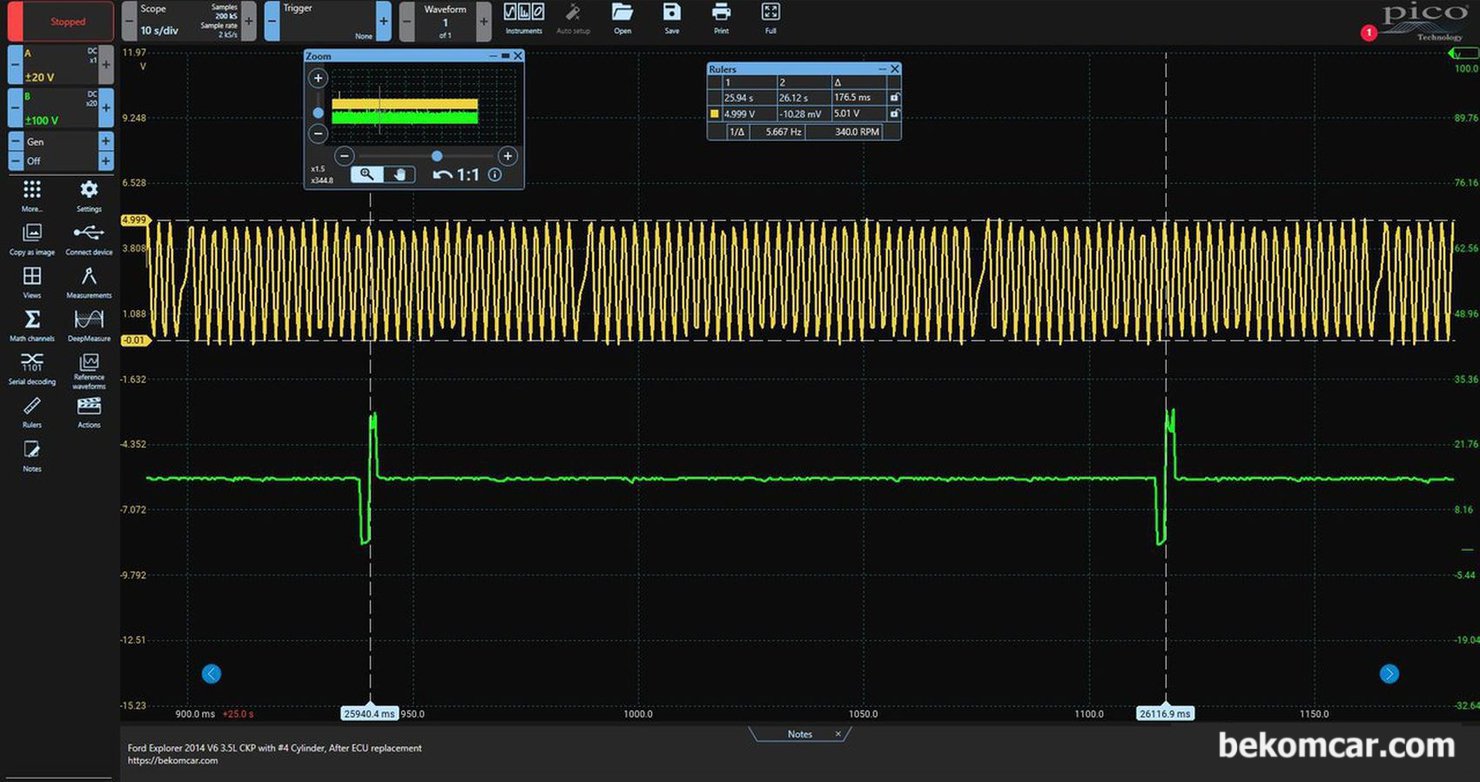Viewport: 1480px width, 782px height.
Task: Click minus beside Off generator state
Action: (x=15, y=161)
